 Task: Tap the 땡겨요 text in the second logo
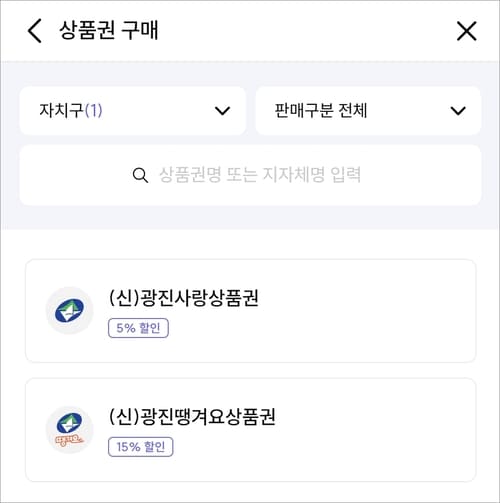click(69, 441)
